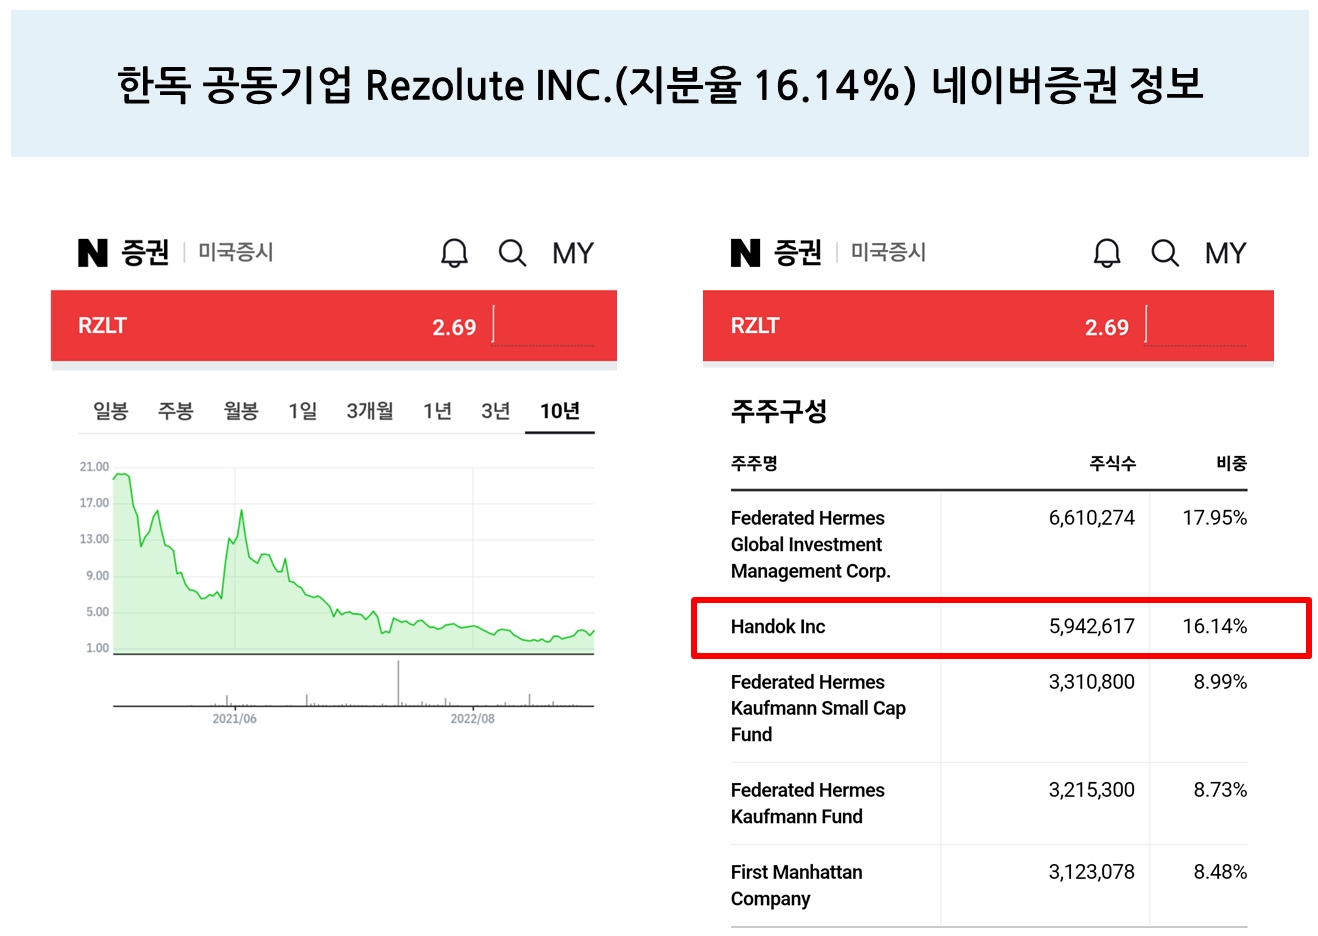Image resolution: width=1318 pixels, height=936 pixels.
Task: Go to 미국증시 section in left panel
Action: [x=236, y=252]
